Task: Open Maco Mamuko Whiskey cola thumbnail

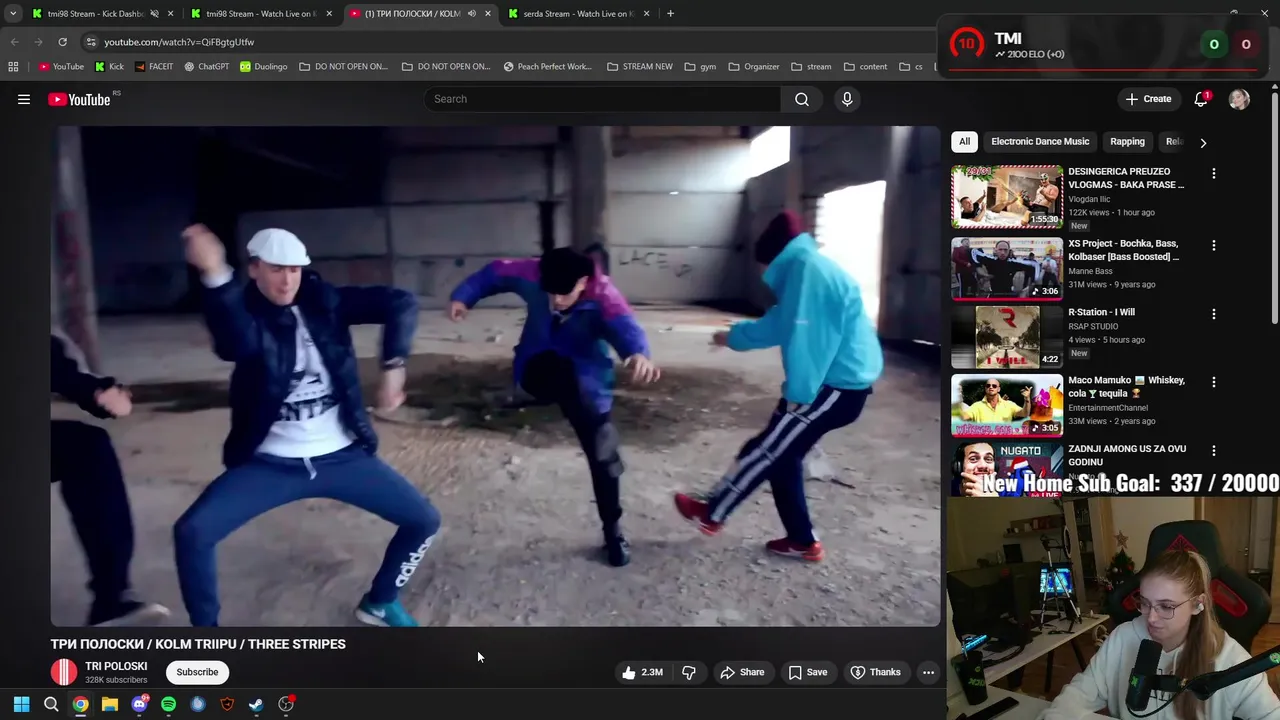Action: point(1007,405)
